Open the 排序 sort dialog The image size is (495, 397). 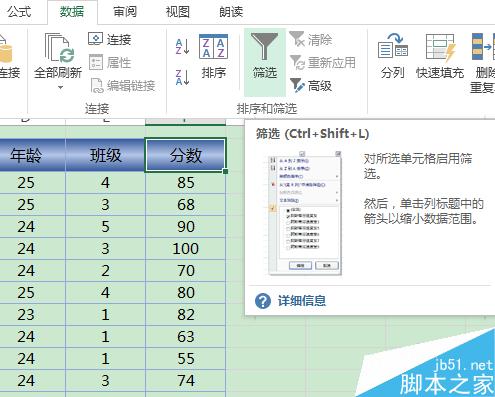[213, 55]
